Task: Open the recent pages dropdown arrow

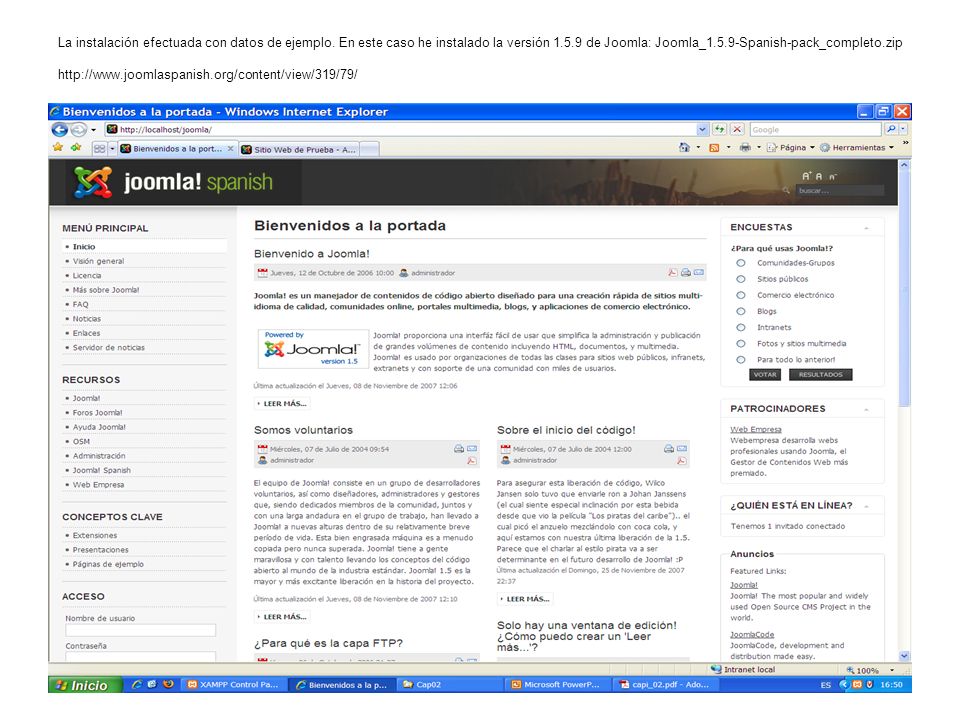Action: tap(93, 130)
